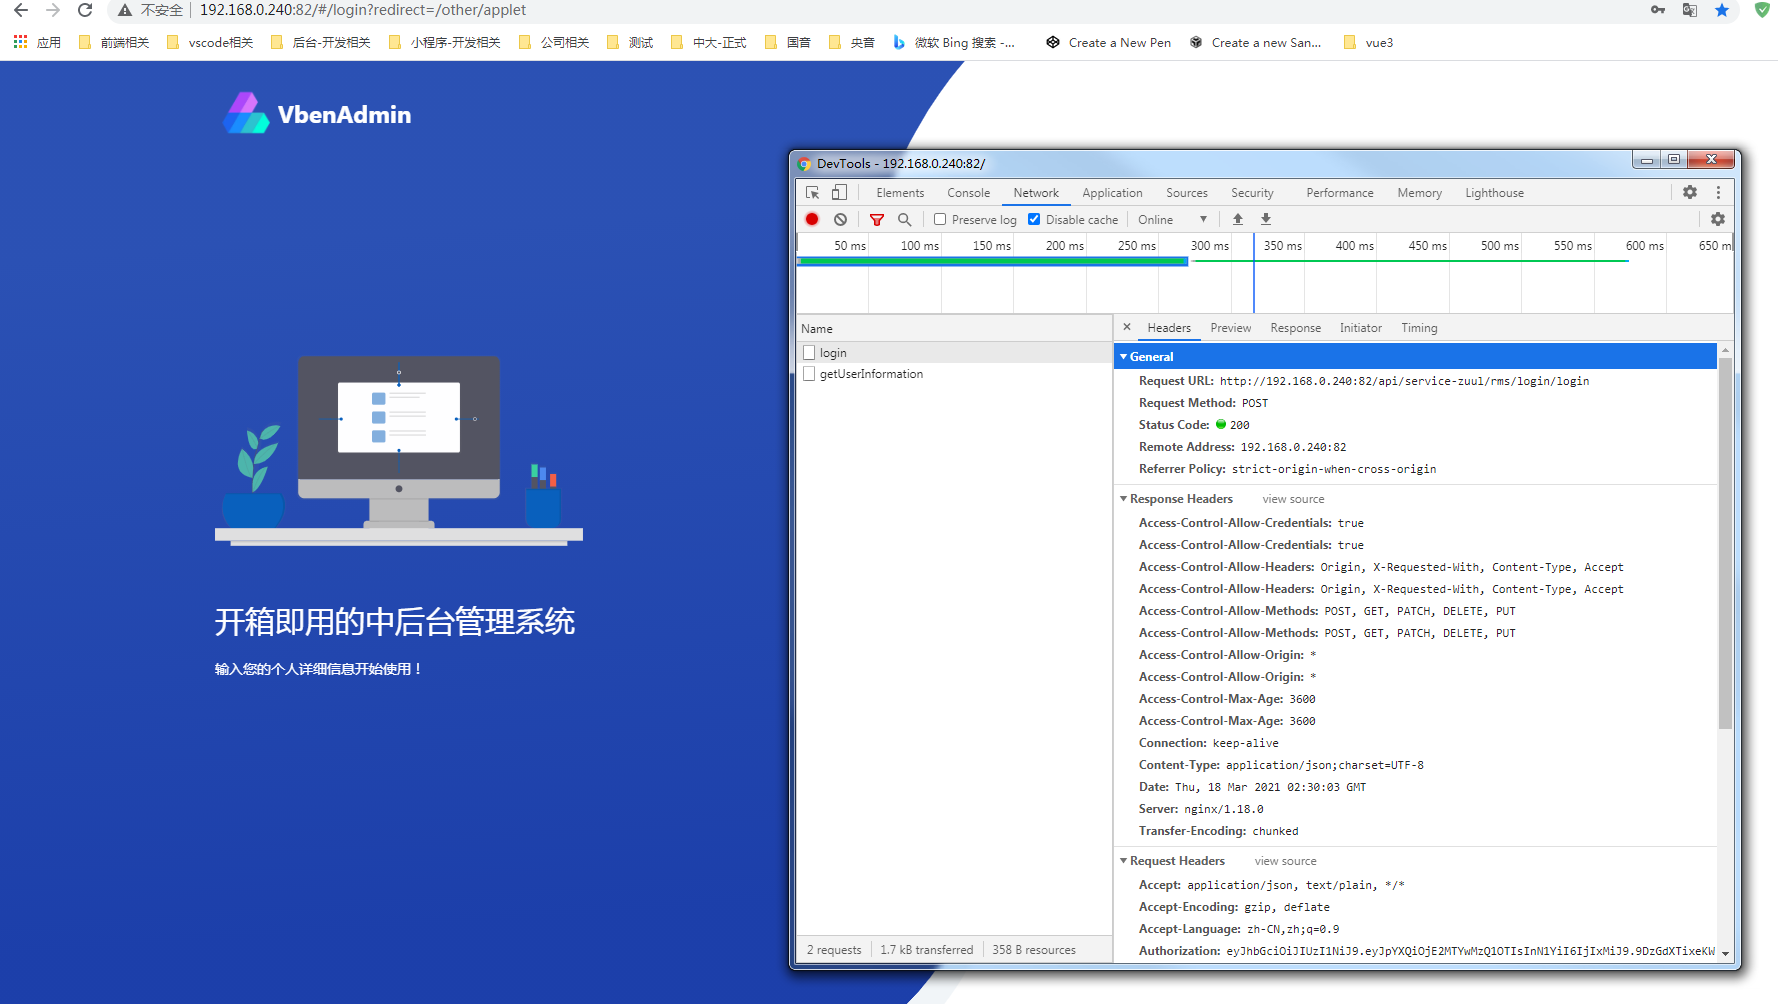The image size is (1778, 1004).
Task: Open the Online throttling dropdown
Action: point(1172,219)
